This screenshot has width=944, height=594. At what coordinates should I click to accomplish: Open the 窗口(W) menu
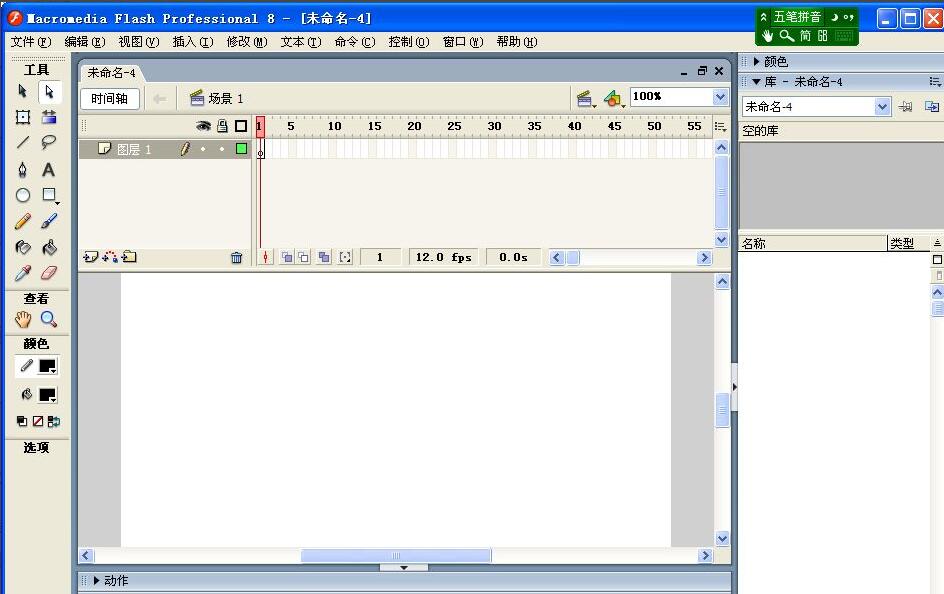point(463,42)
